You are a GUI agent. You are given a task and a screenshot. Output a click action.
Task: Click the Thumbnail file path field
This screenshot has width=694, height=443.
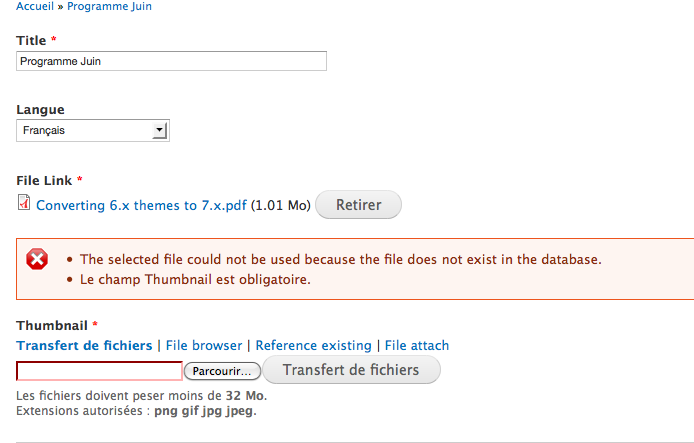[x=99, y=371]
